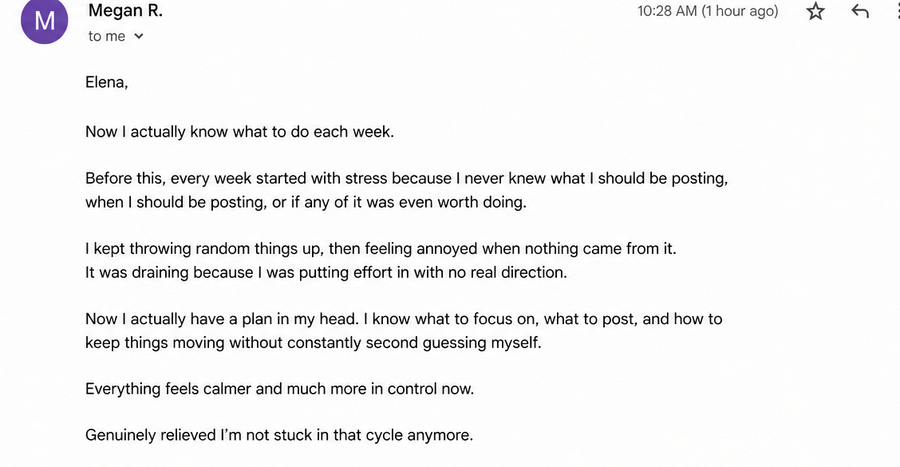Open sender details for Megan R.

click(x=125, y=10)
